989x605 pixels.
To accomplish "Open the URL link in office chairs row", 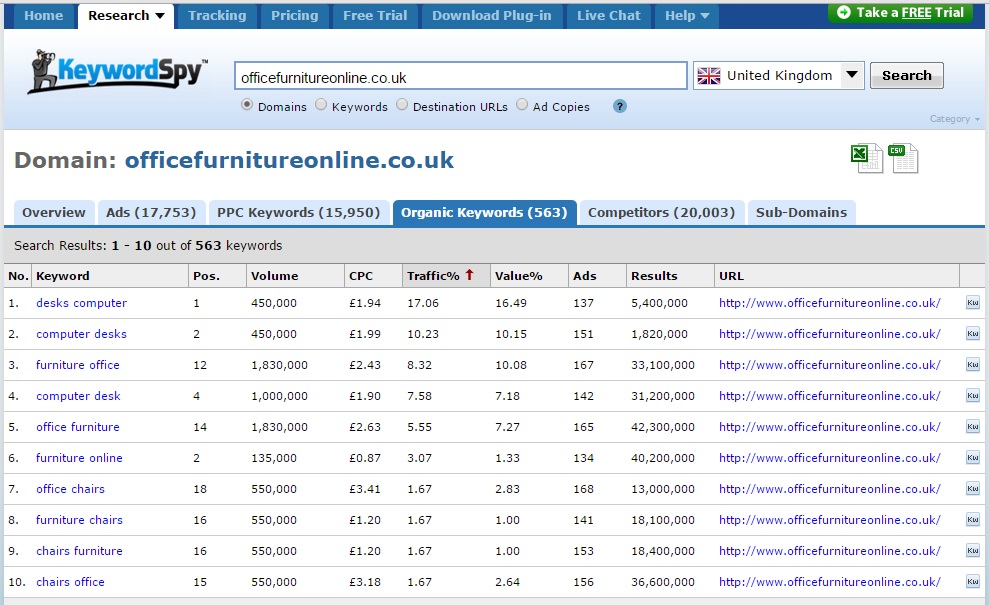I will (829, 488).
